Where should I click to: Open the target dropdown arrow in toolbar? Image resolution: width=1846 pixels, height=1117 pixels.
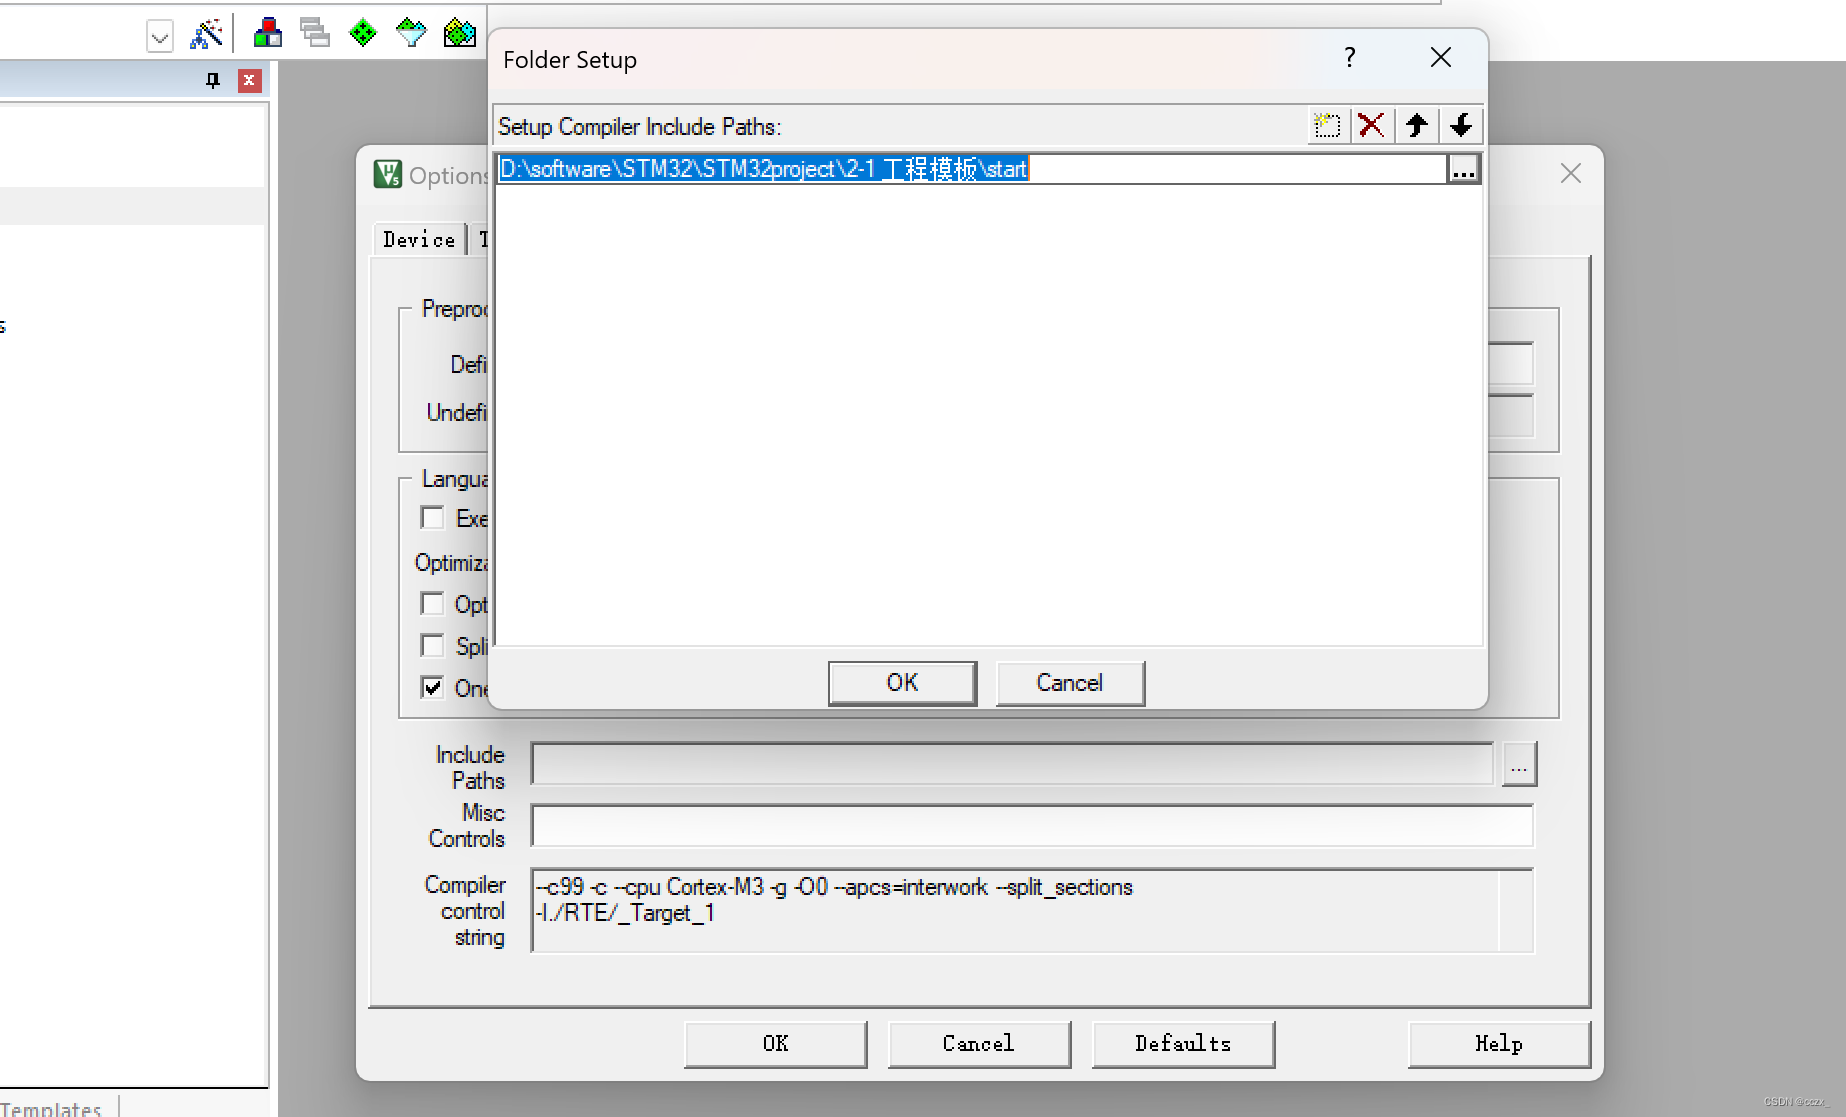[x=159, y=37]
